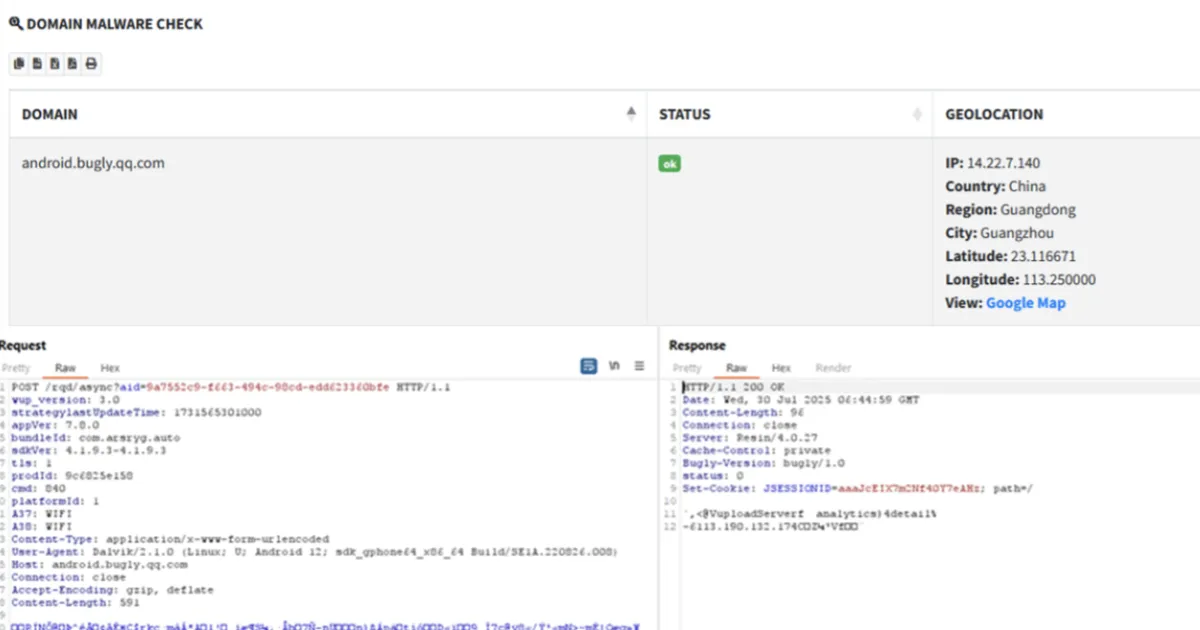Image resolution: width=1200 pixels, height=630 pixels.
Task: Click the Country: China entry
Action: click(995, 186)
